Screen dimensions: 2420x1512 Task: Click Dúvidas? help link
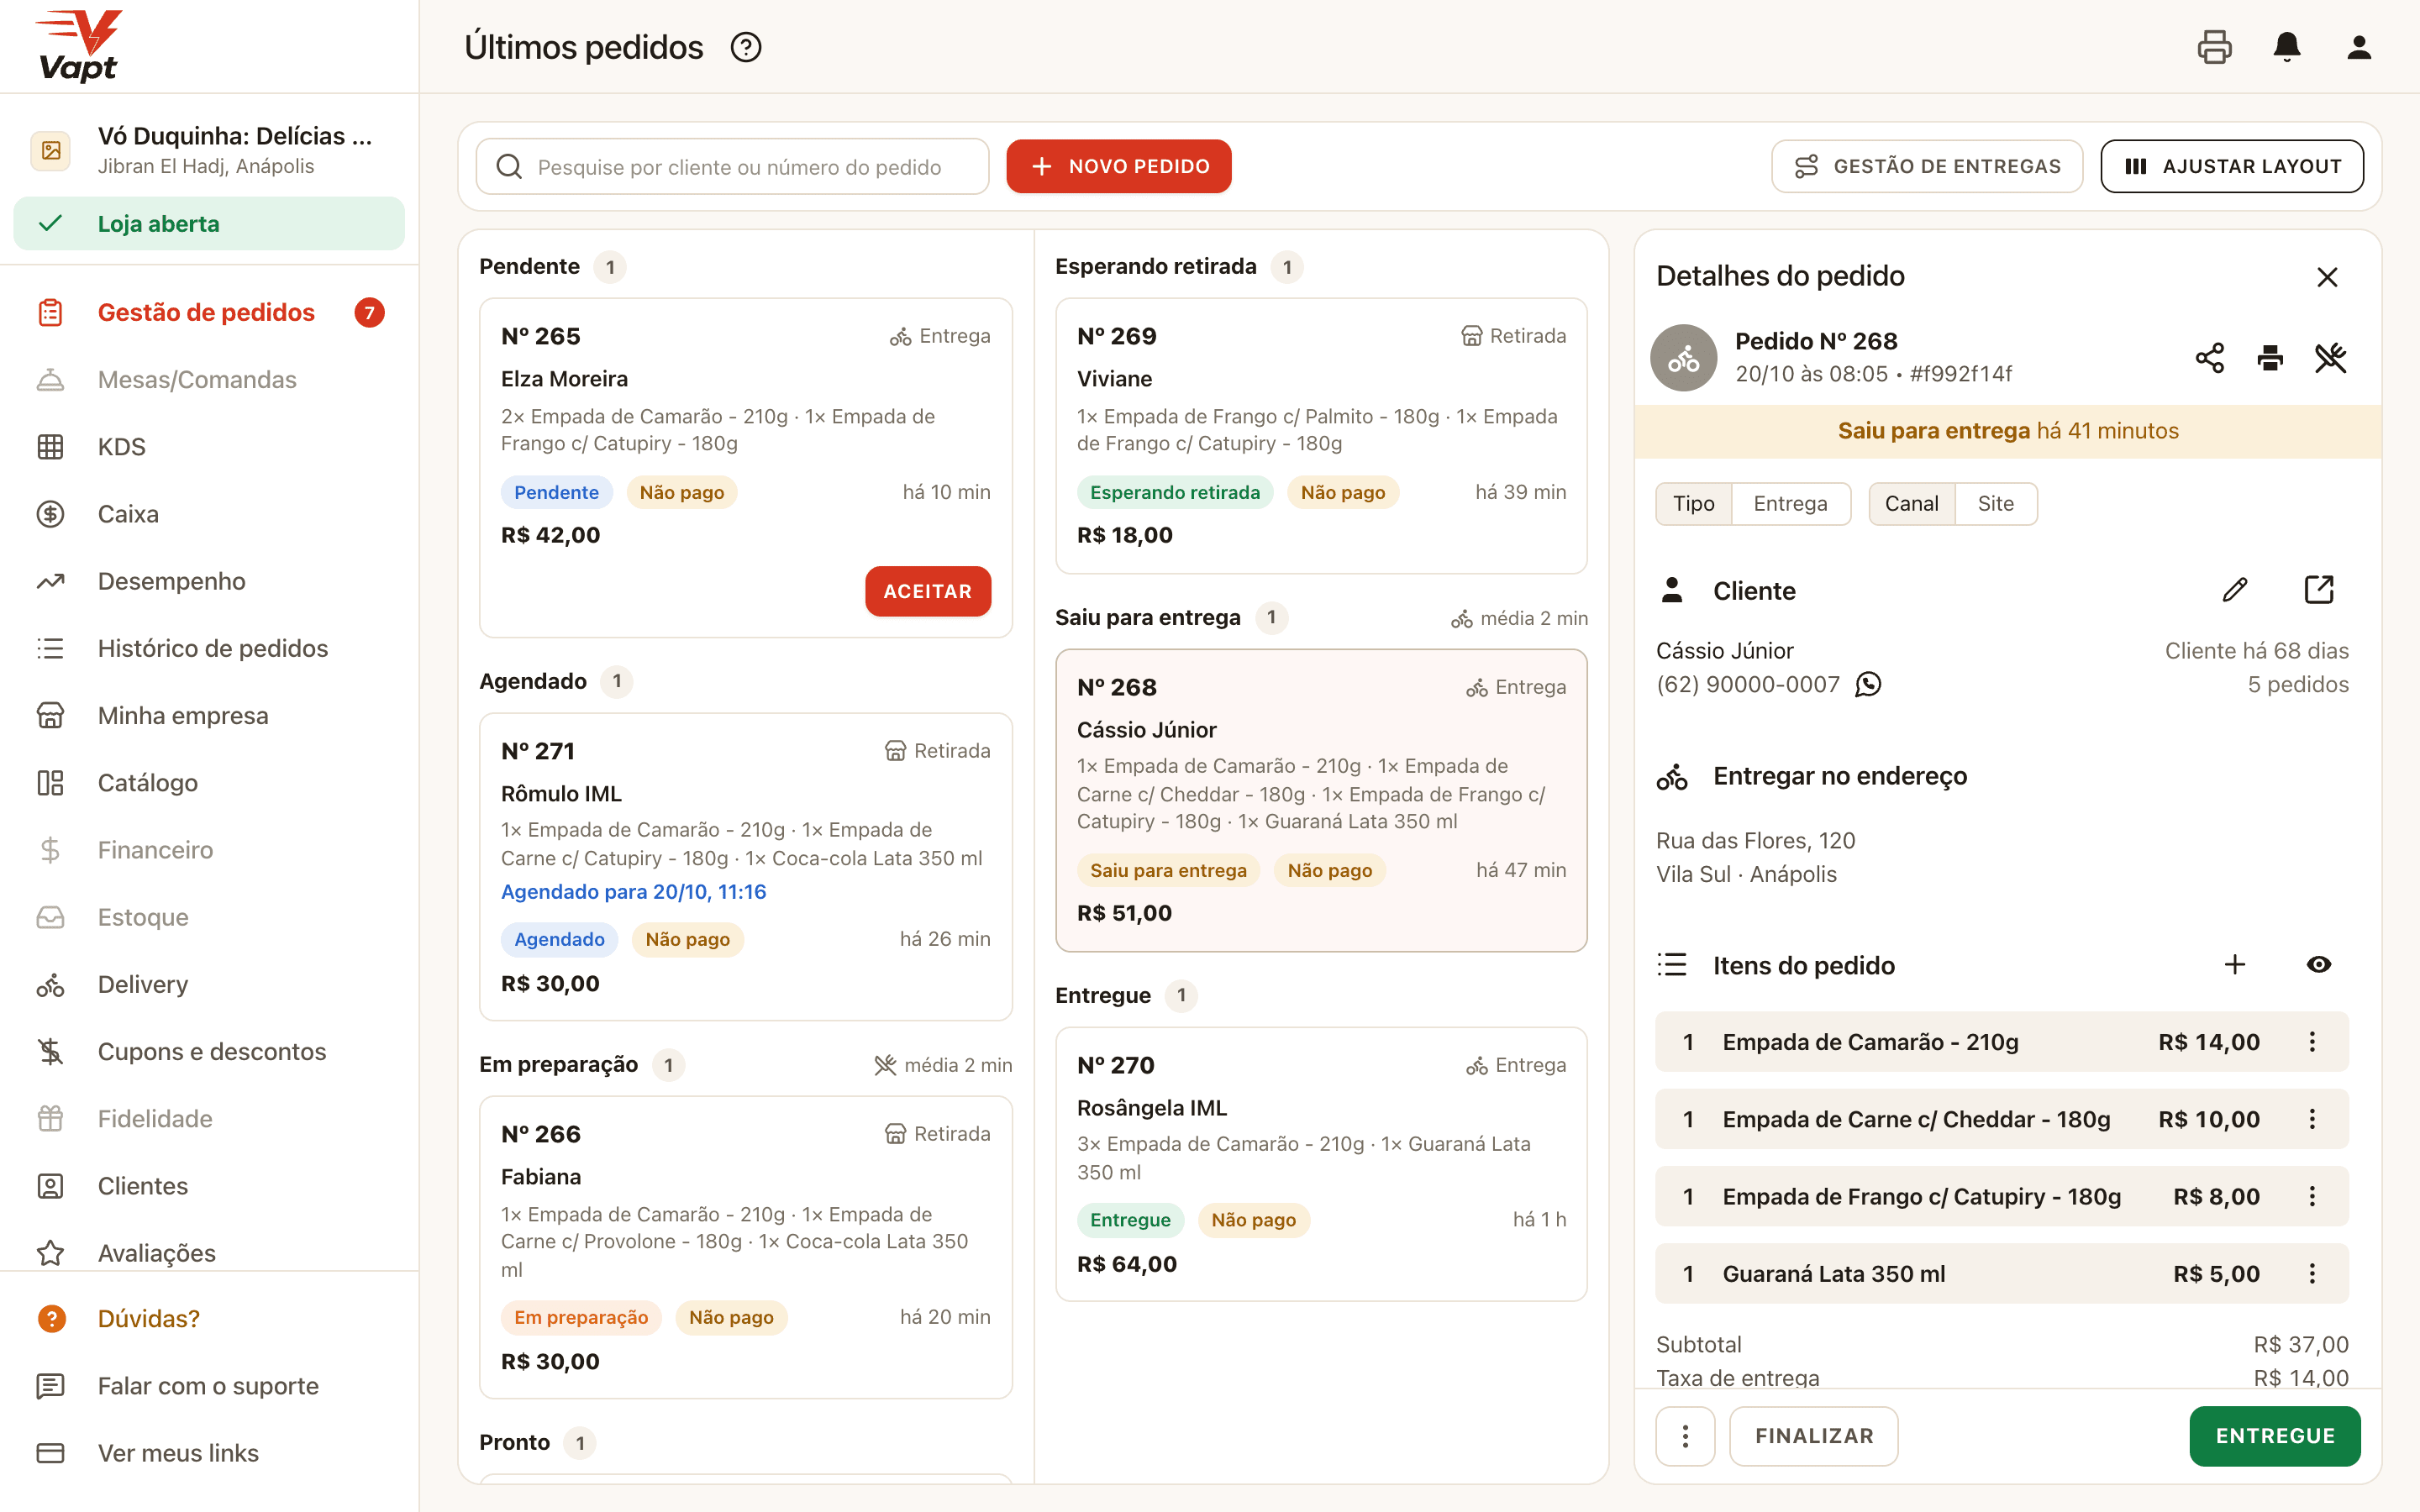click(209, 1318)
